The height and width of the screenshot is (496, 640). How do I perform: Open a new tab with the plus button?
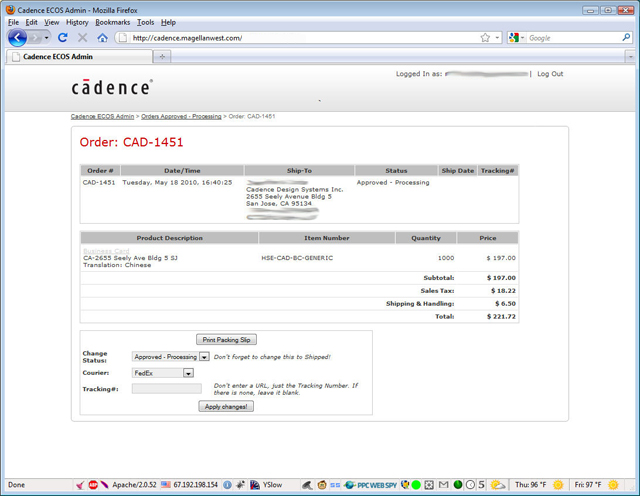pos(162,57)
